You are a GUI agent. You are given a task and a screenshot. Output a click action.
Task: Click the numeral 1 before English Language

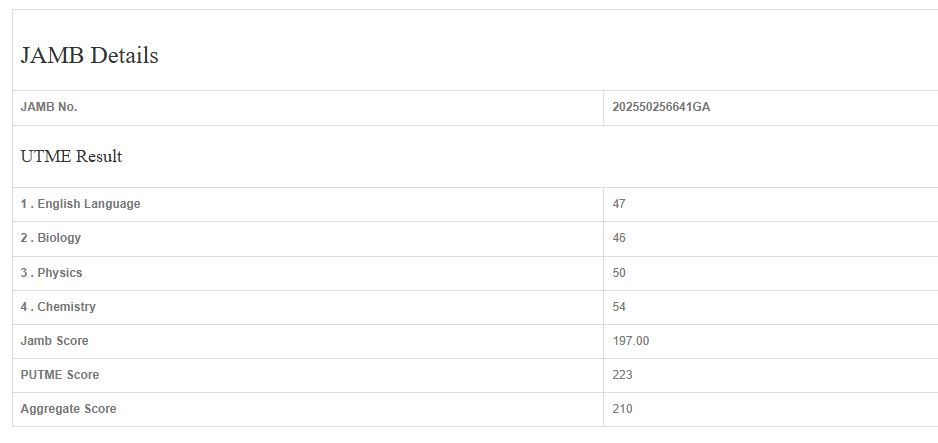tap(24, 204)
